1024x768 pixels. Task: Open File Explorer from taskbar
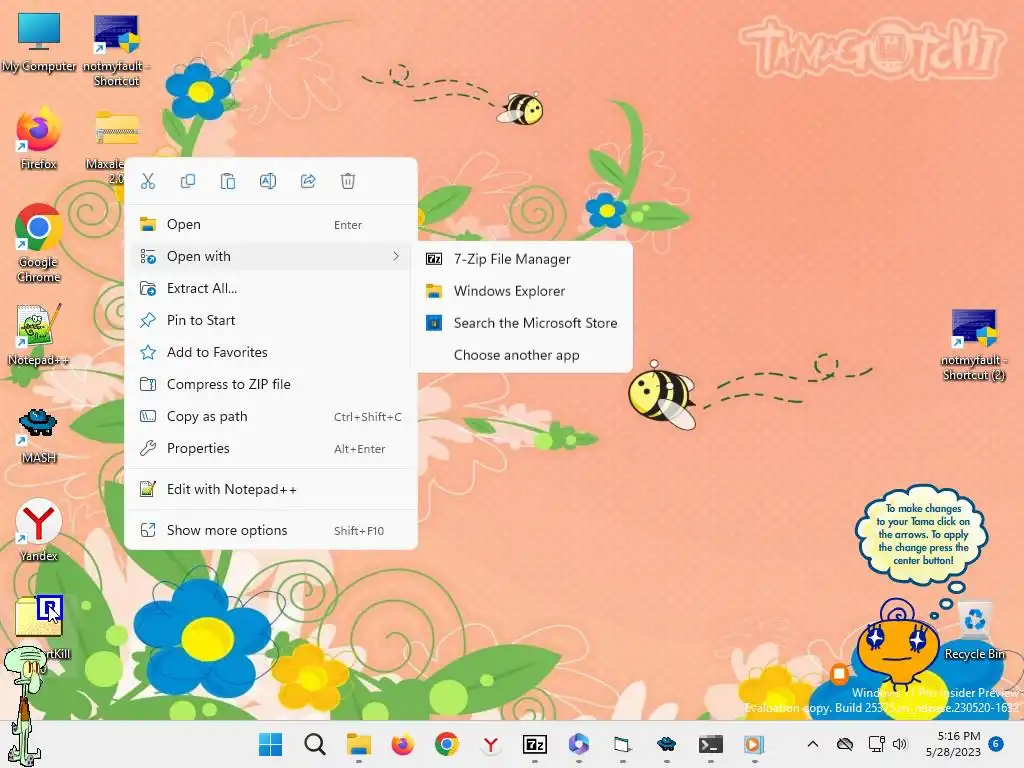[x=359, y=744]
